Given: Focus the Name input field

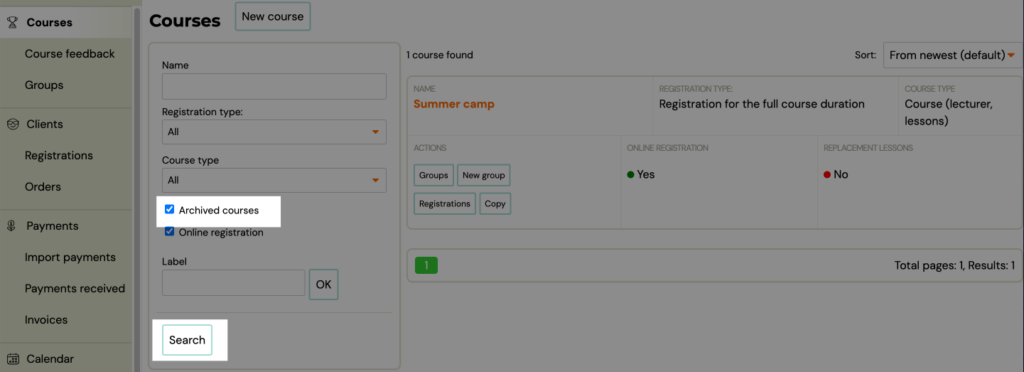Looking at the screenshot, I should [274, 86].
